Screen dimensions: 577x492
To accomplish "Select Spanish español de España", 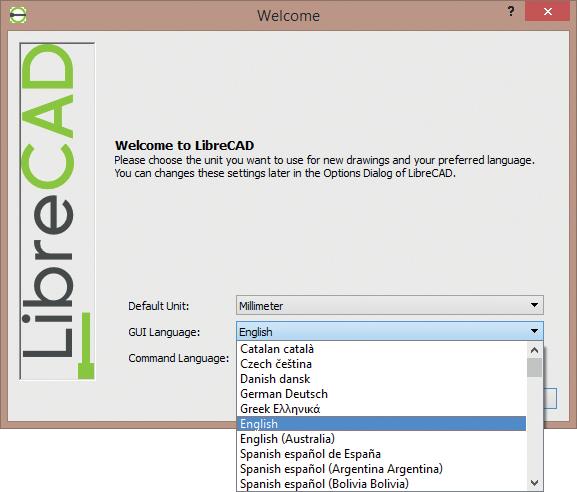I will [382, 454].
